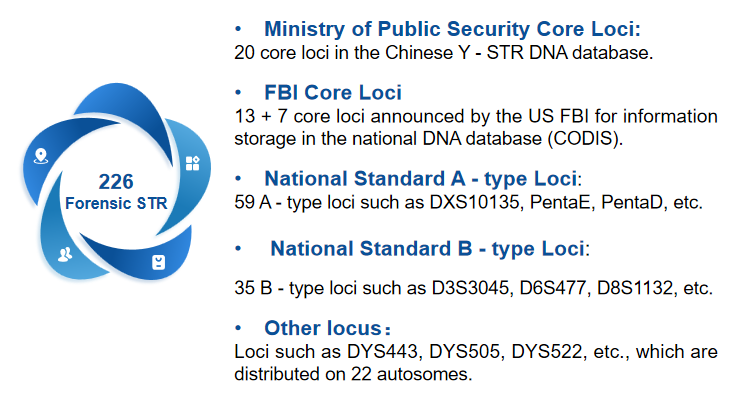Image resolution: width=733 pixels, height=396 pixels.
Task: Click the location pin icon on the swirl
Action: [x=41, y=156]
